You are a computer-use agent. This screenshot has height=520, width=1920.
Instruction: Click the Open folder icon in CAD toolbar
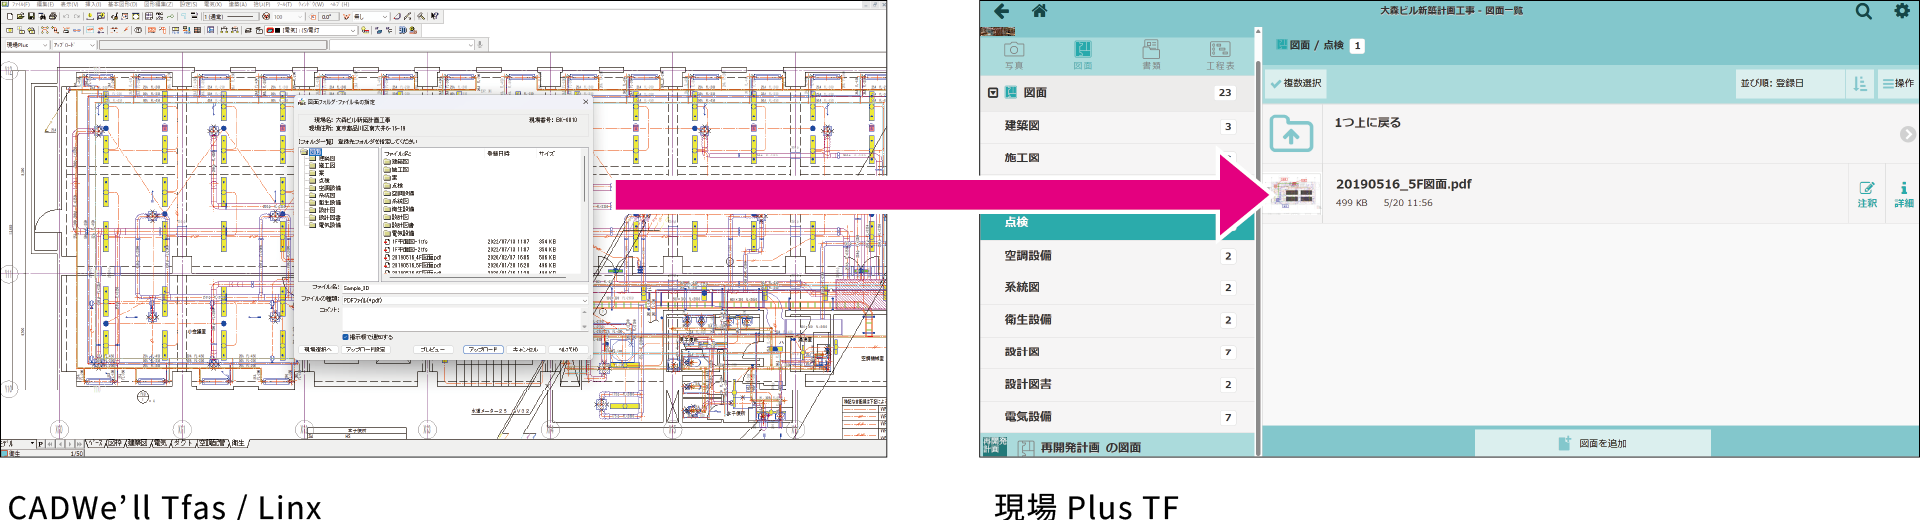[x=21, y=17]
